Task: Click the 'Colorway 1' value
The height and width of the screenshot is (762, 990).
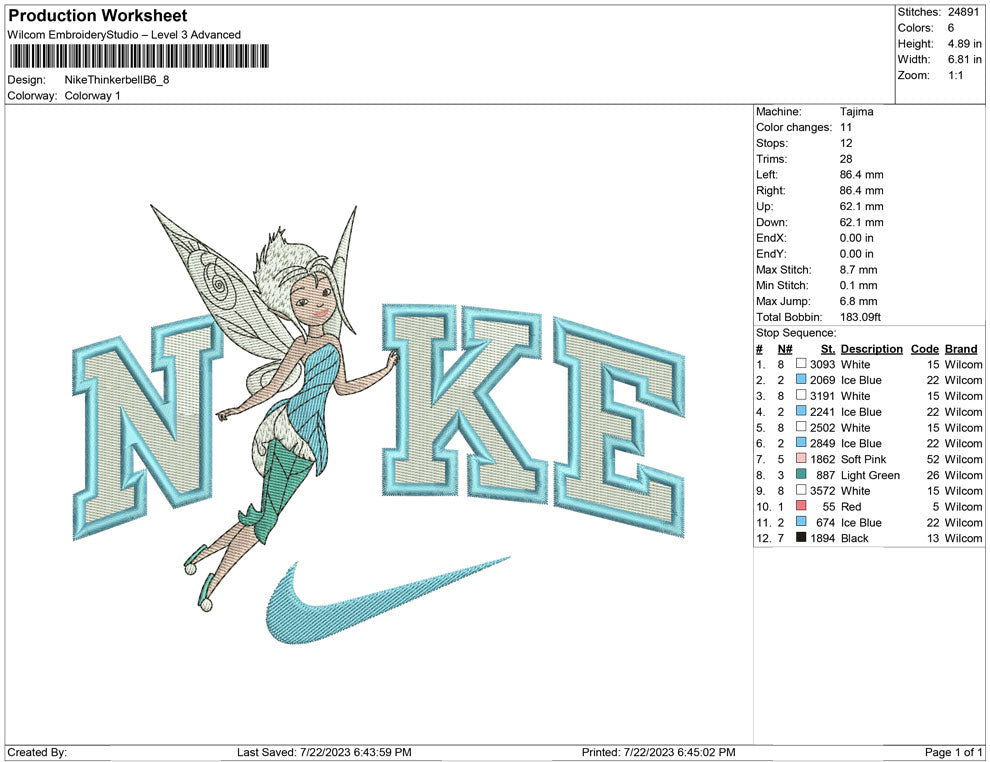Action: [x=92, y=96]
